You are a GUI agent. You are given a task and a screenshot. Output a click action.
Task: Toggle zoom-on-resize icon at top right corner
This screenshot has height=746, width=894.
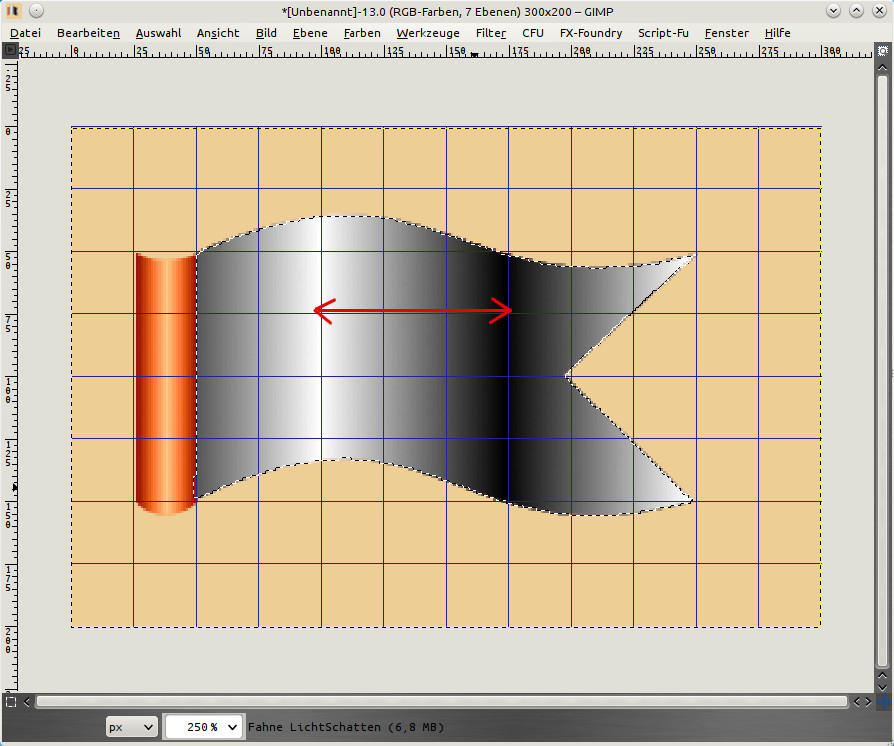click(x=882, y=50)
